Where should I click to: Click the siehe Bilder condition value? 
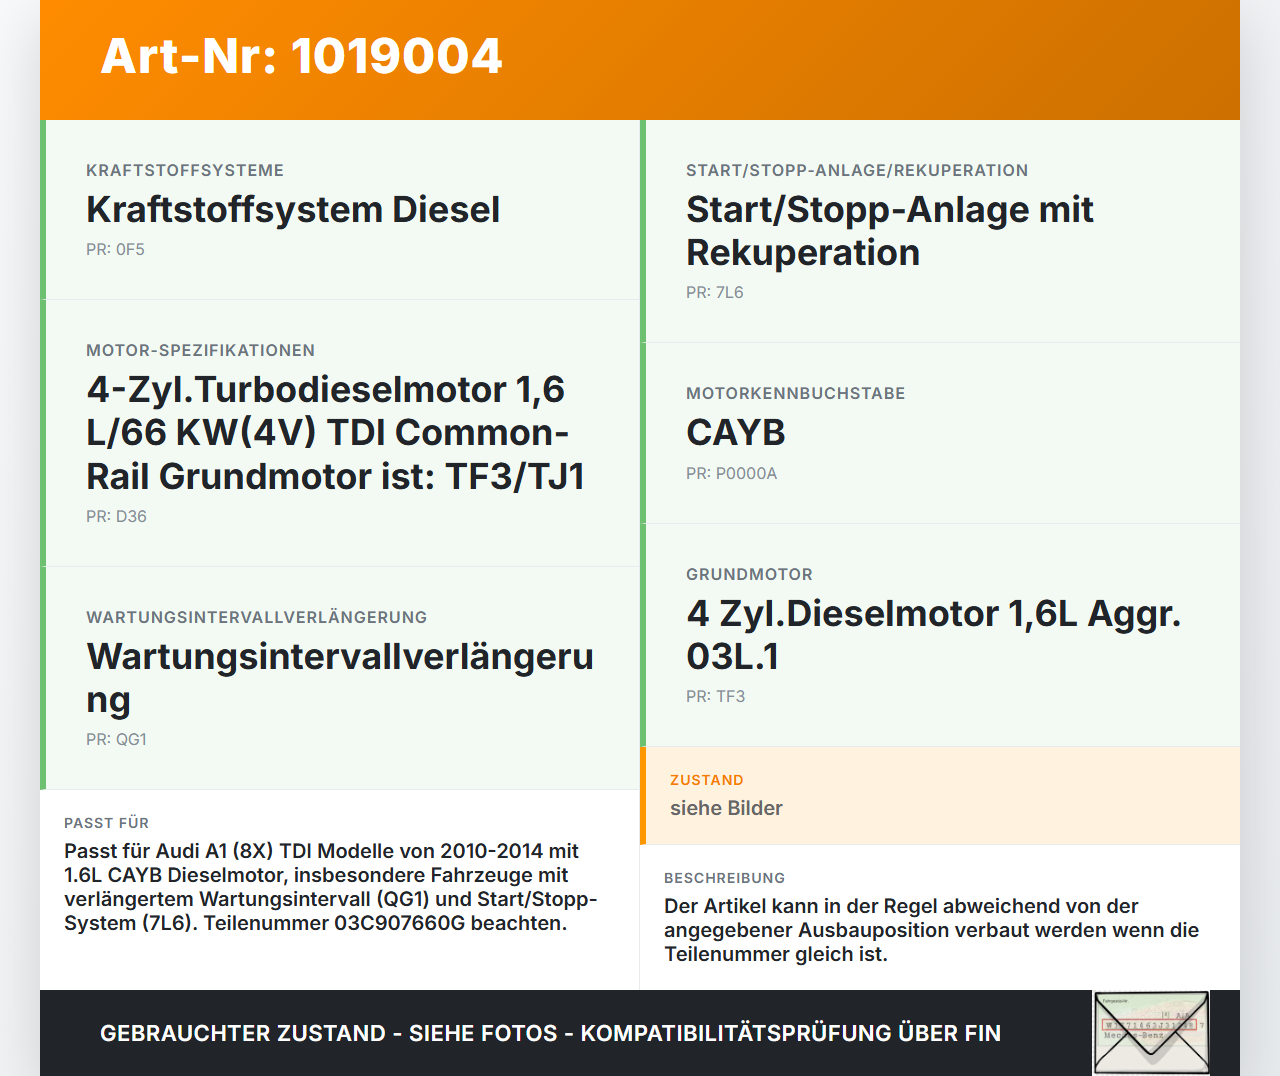coord(726,808)
